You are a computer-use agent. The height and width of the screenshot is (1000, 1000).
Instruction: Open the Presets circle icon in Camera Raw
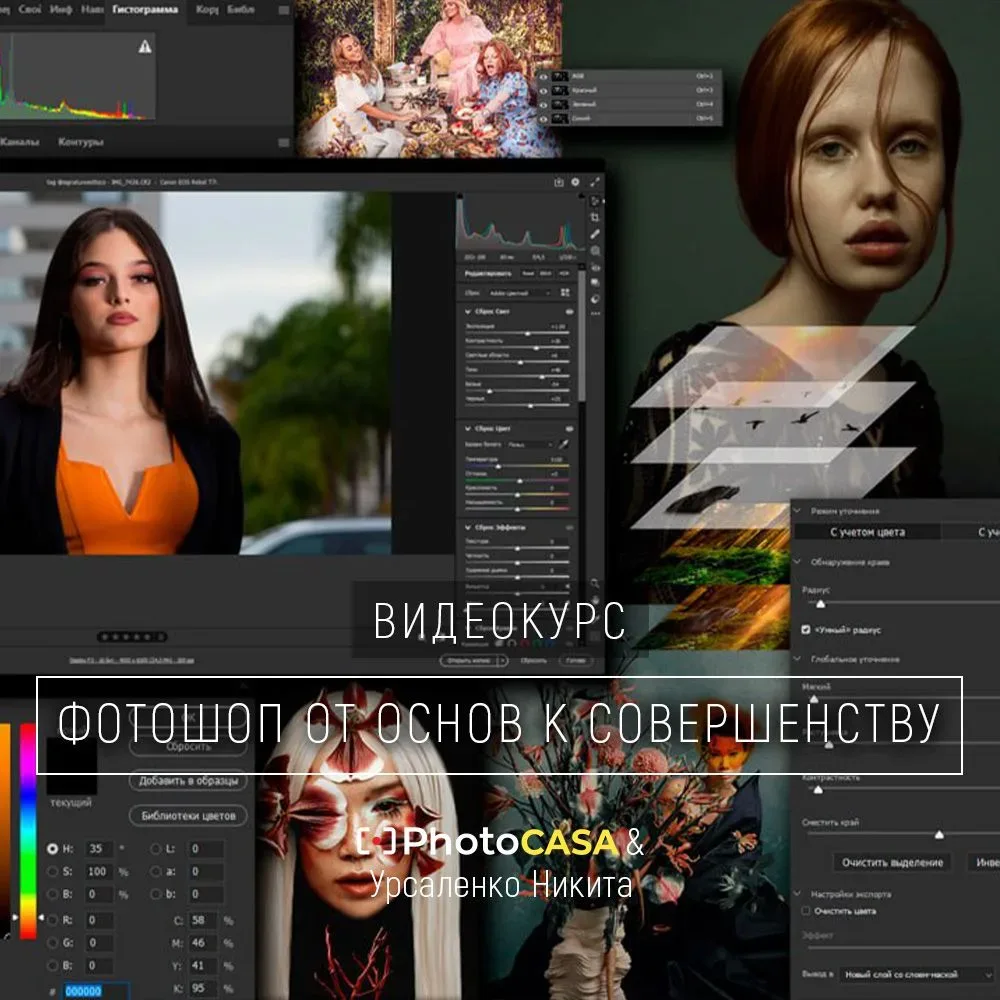coord(595,298)
